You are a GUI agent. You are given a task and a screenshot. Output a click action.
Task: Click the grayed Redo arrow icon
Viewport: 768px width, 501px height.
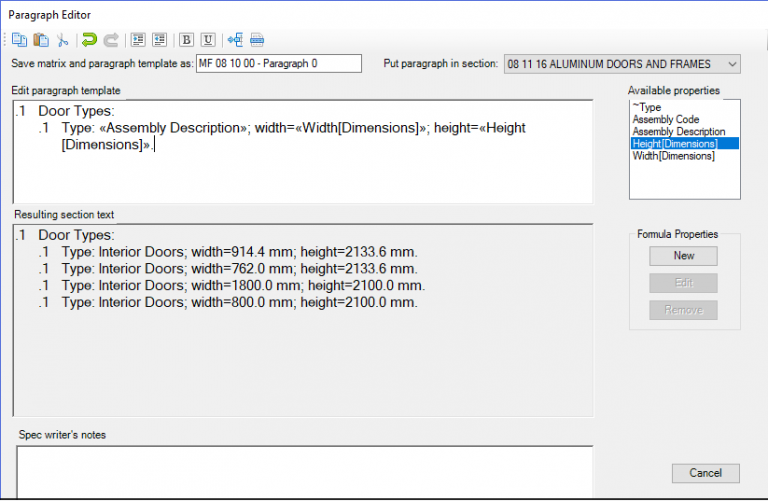(111, 40)
